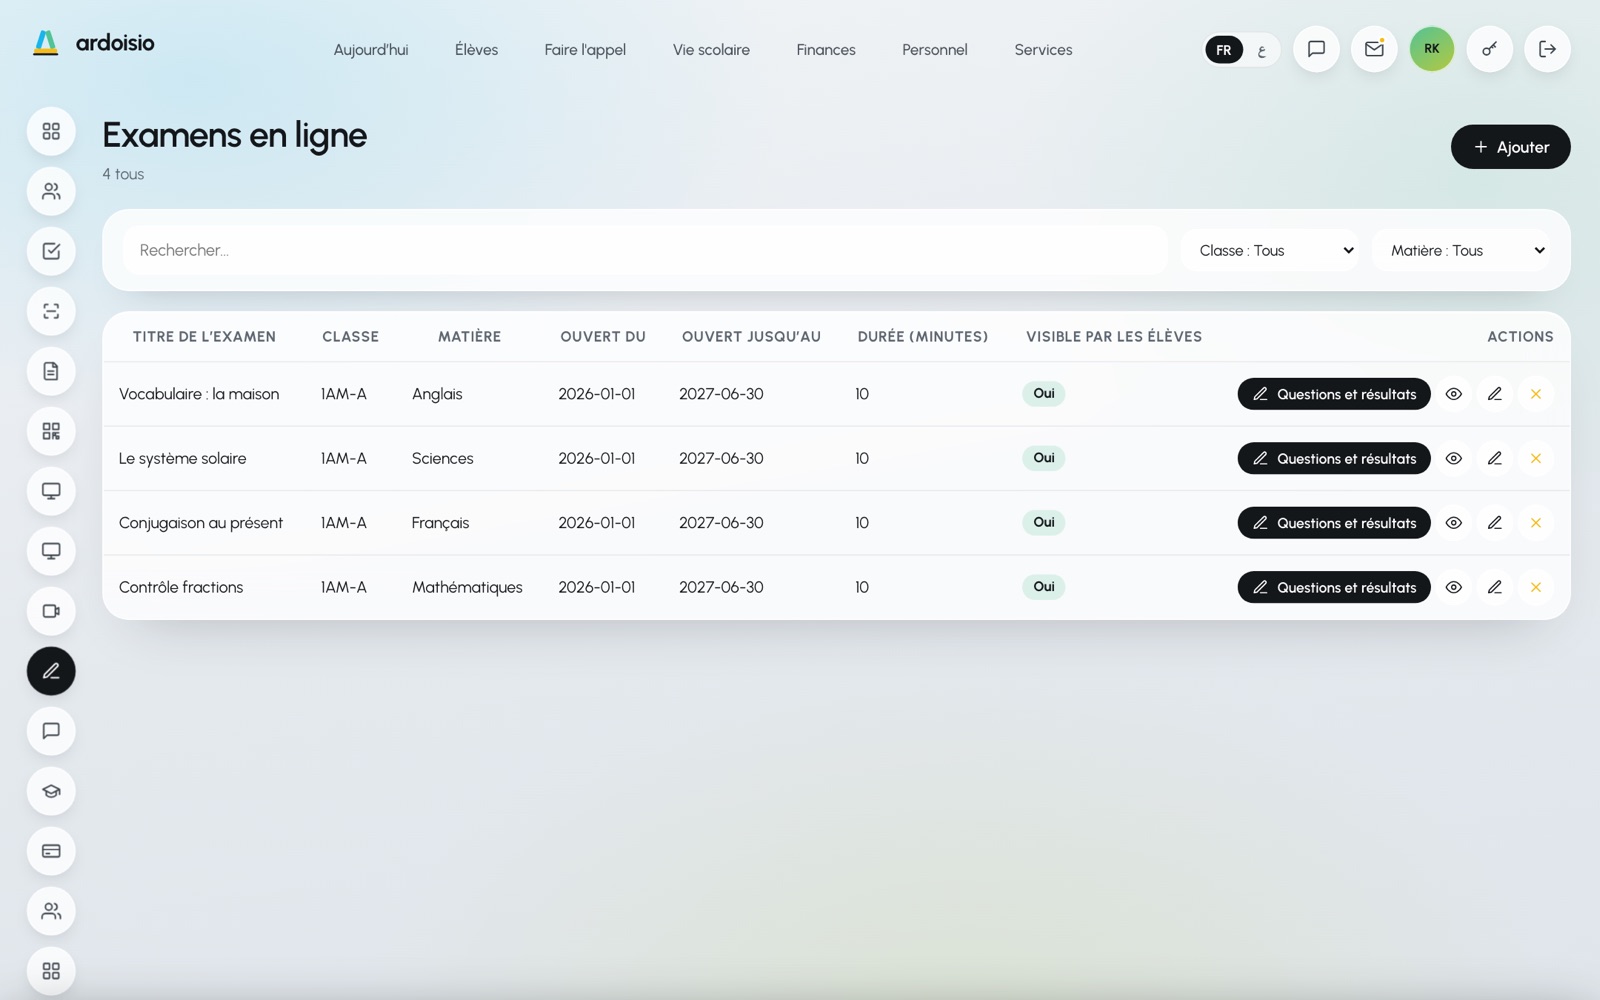
Task: Click the ardoisio logo
Action: [x=94, y=43]
